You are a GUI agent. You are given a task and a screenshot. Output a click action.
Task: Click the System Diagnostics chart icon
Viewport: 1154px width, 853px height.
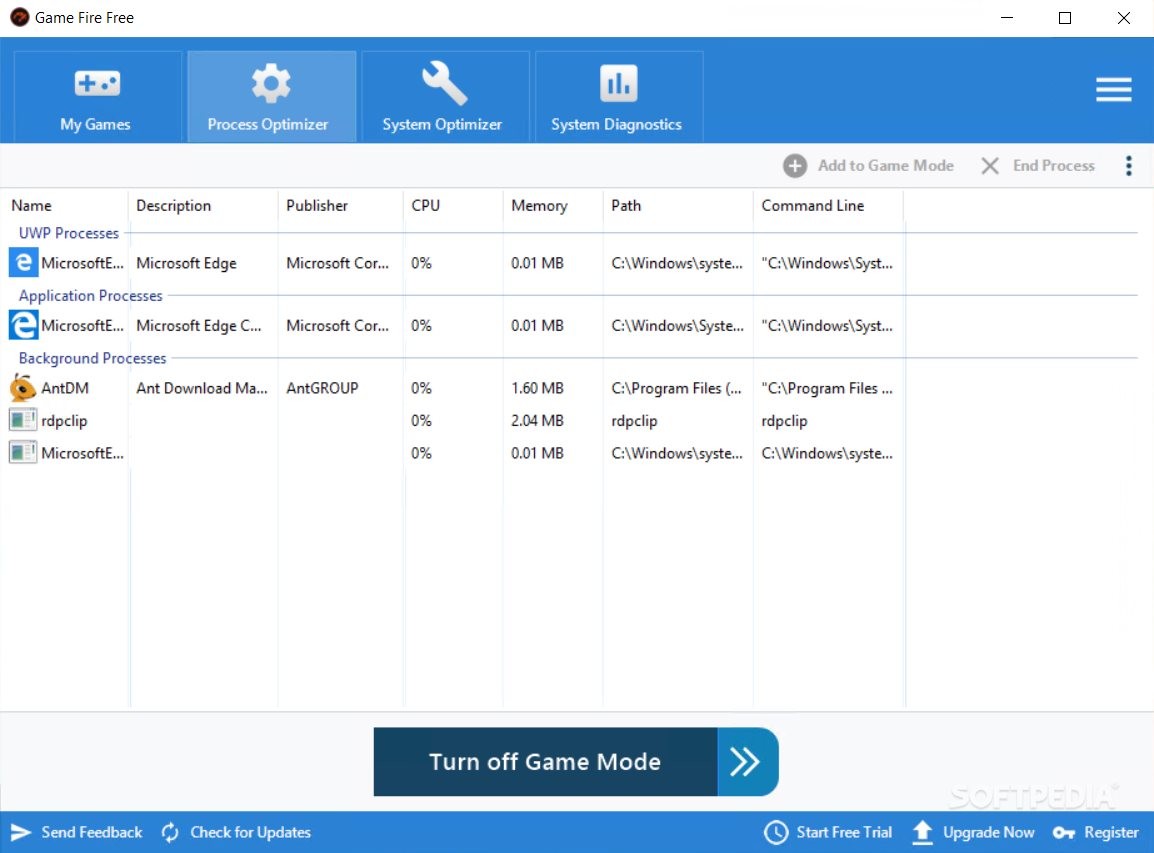tap(618, 83)
